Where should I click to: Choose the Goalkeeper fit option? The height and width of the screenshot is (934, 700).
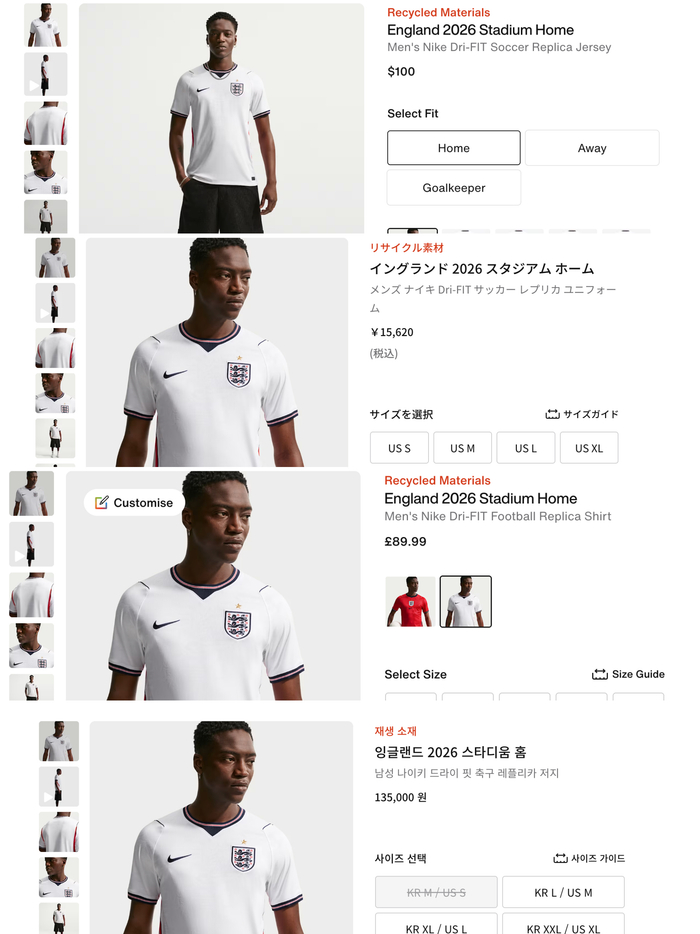453,187
